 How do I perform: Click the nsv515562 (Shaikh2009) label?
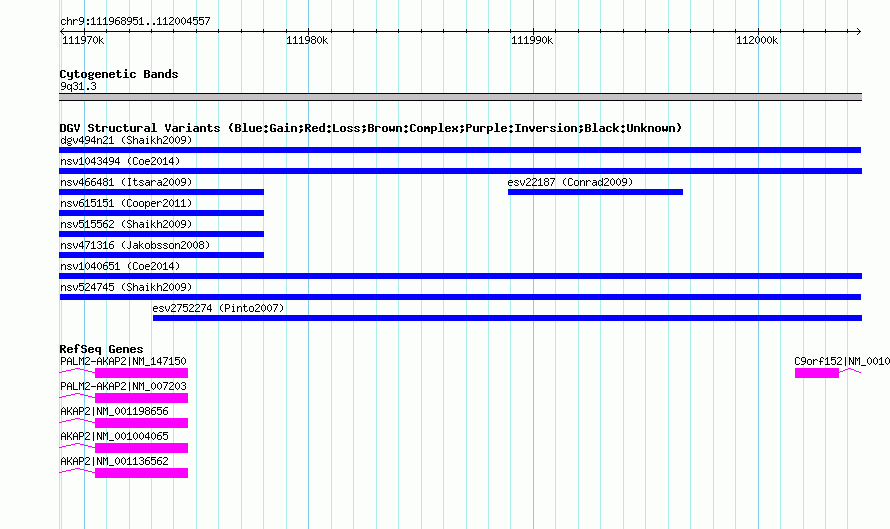click(126, 224)
